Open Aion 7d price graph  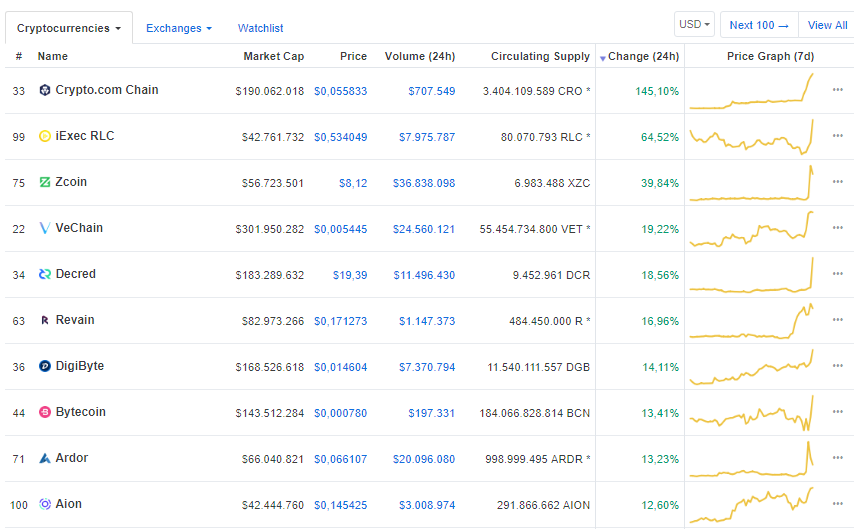pos(752,505)
